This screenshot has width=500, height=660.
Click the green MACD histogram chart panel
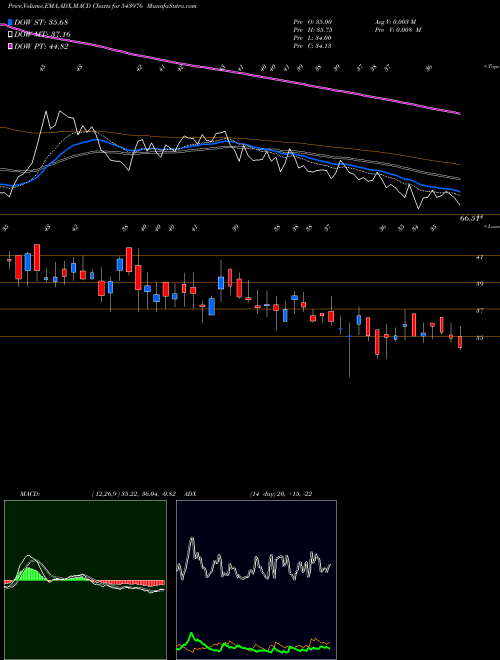[x=85, y=580]
